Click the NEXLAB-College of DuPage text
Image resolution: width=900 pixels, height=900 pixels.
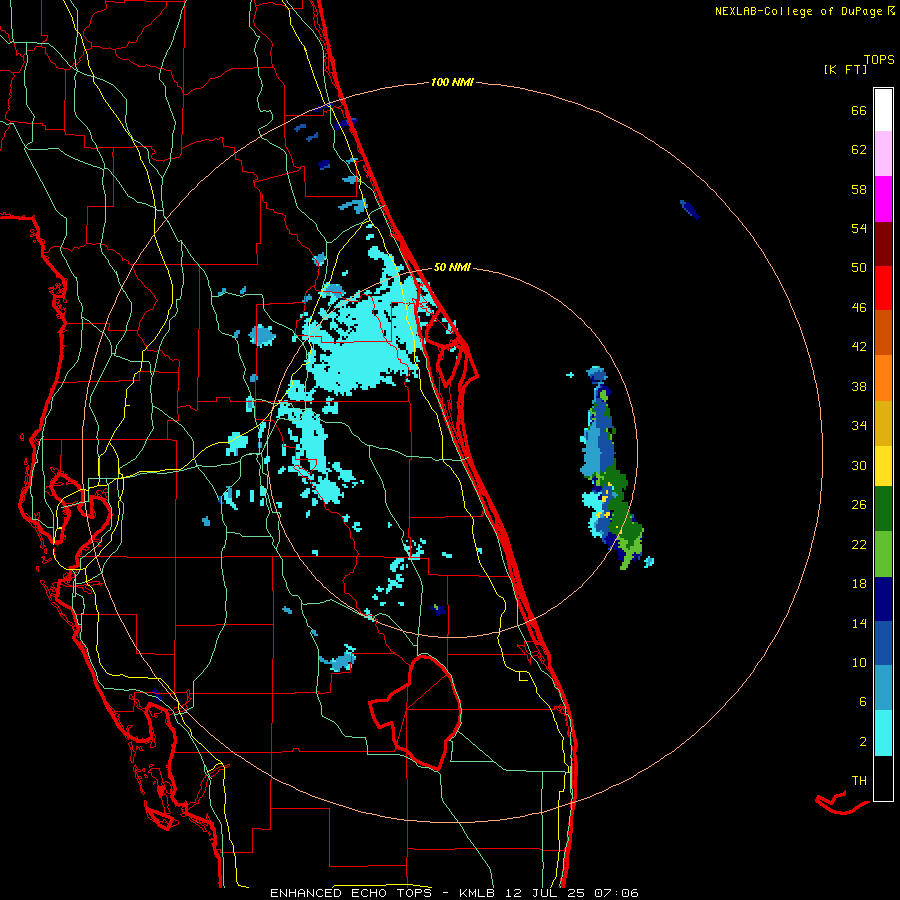pyautogui.click(x=798, y=11)
